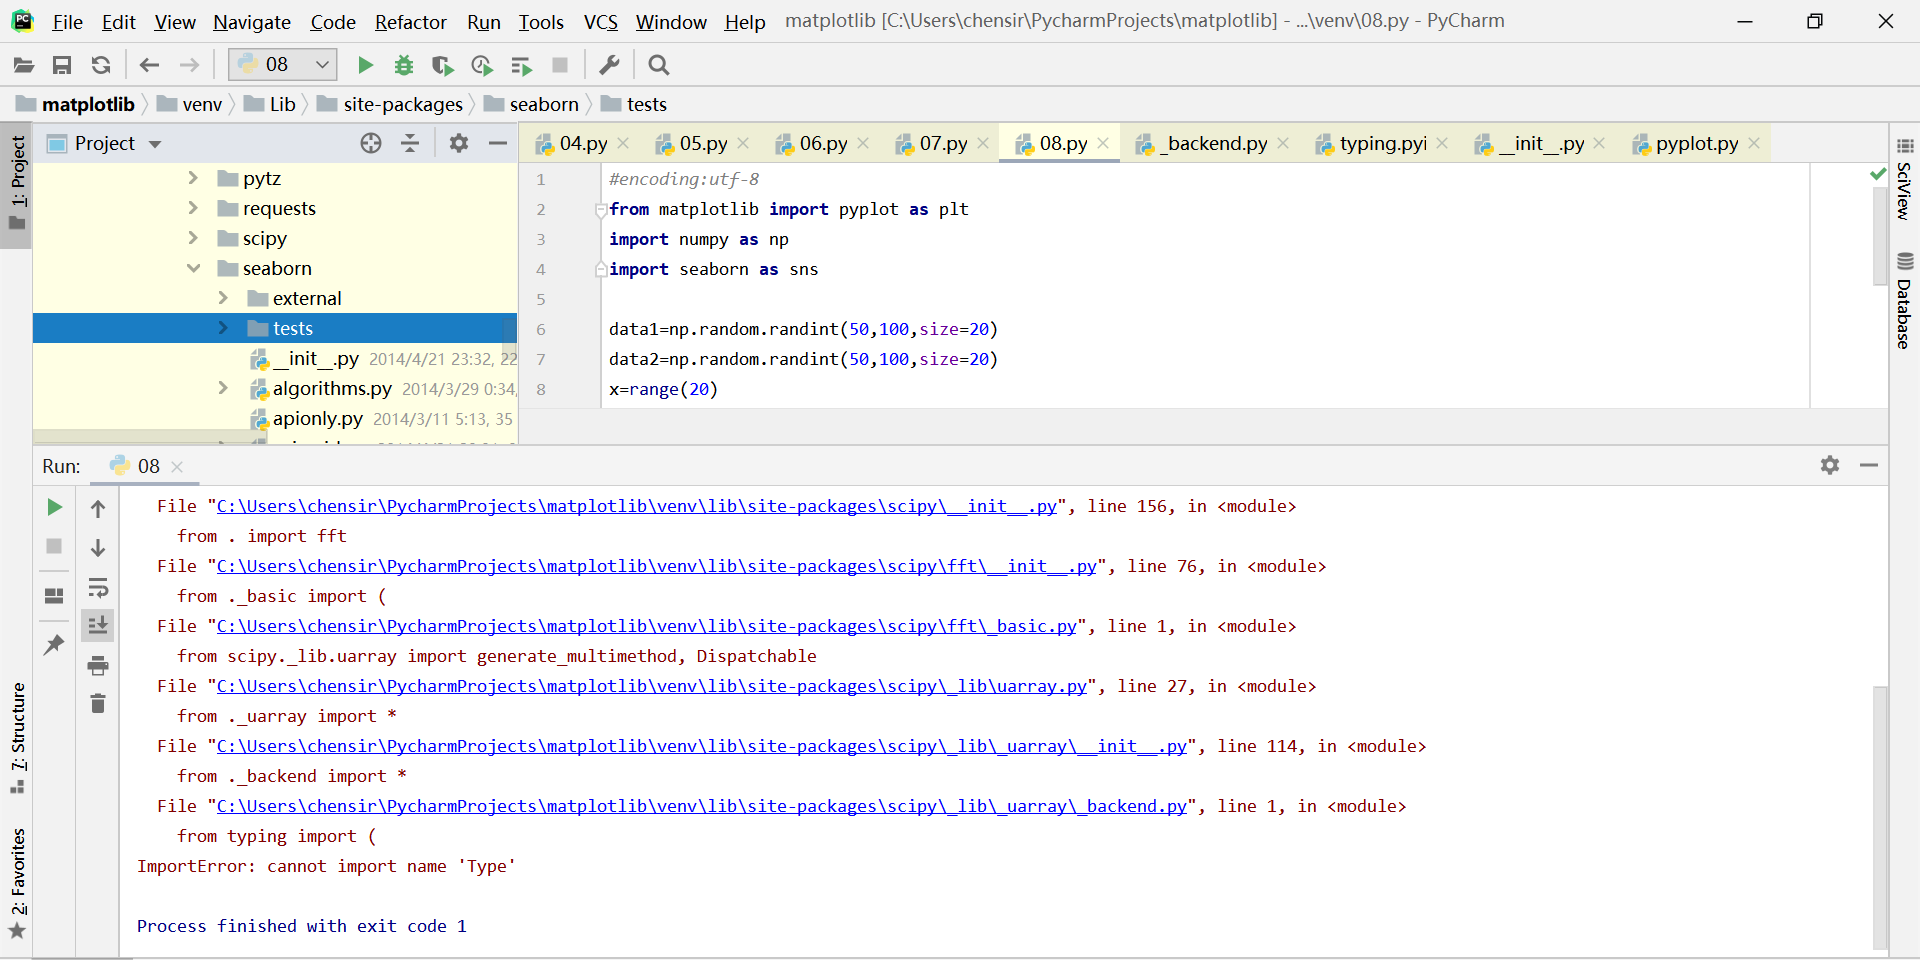The height and width of the screenshot is (960, 1920).
Task: Expand the scipy folder
Action: pos(193,238)
